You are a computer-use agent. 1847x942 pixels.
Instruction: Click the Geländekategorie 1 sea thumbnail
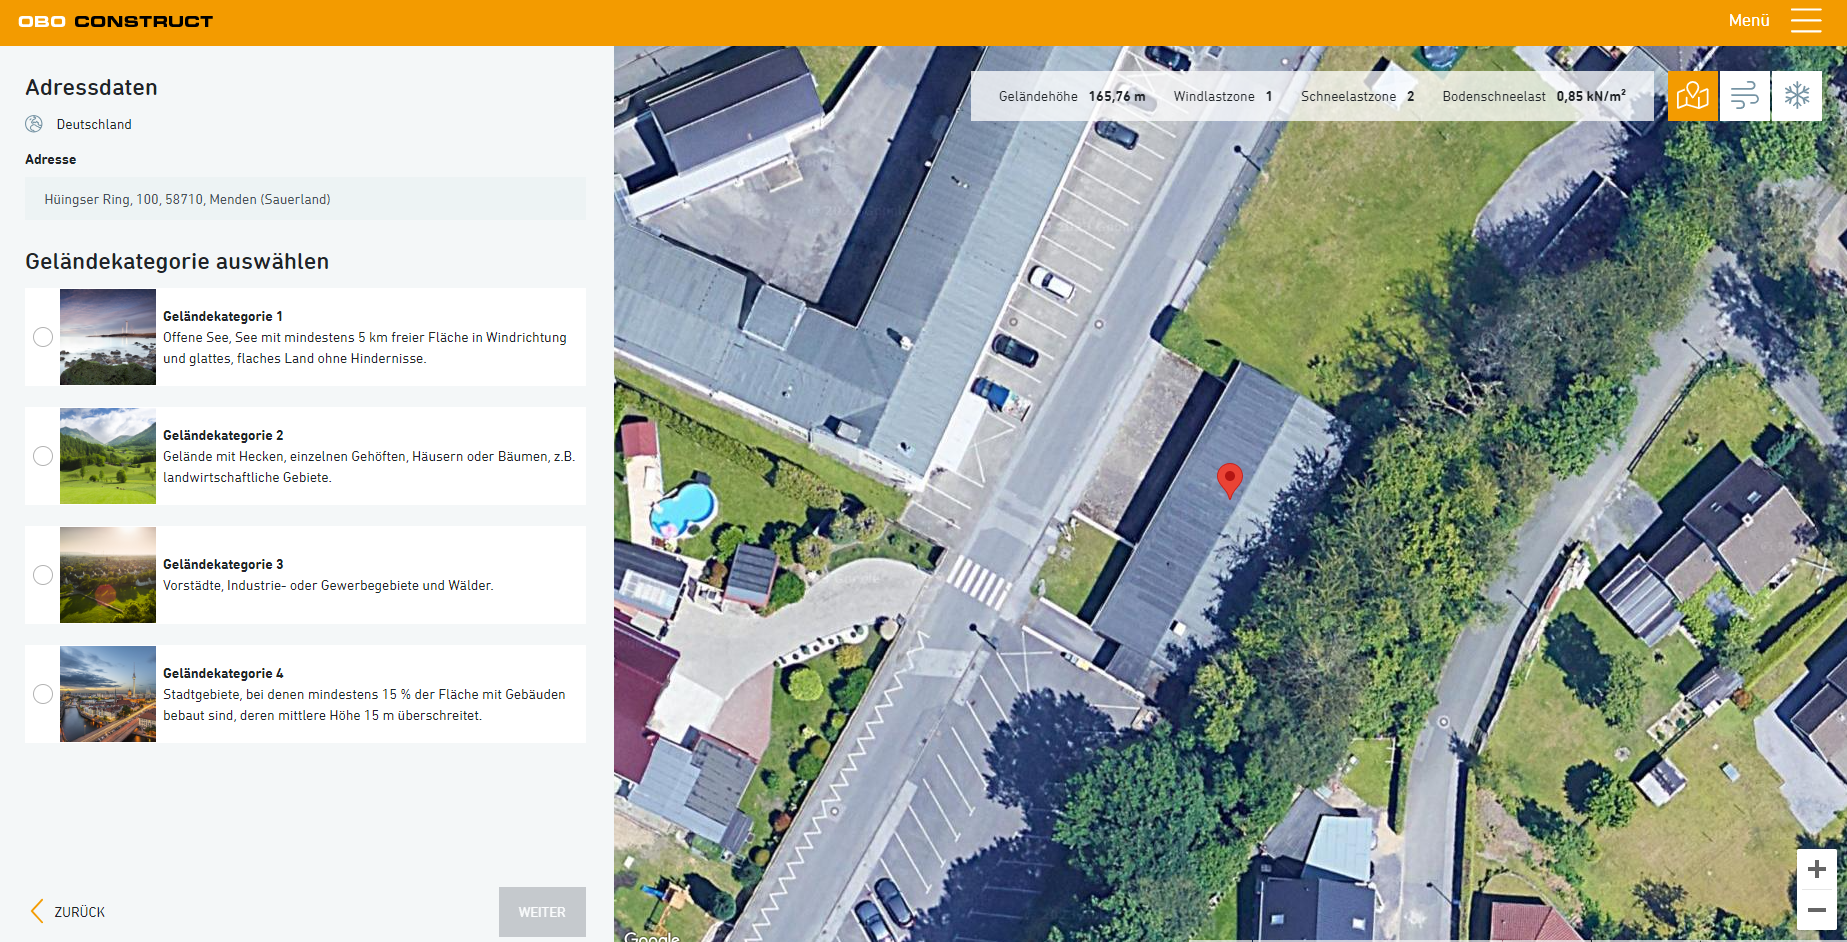click(x=108, y=337)
